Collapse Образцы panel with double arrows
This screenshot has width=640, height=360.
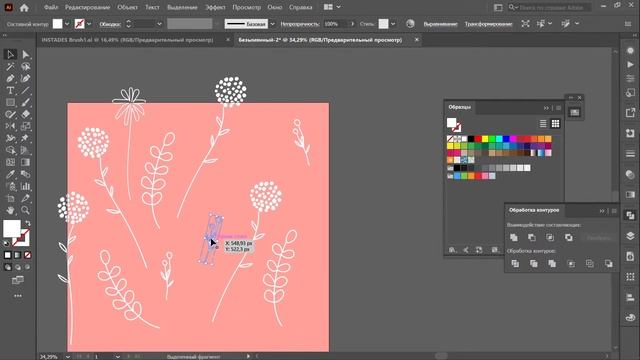coord(546,108)
